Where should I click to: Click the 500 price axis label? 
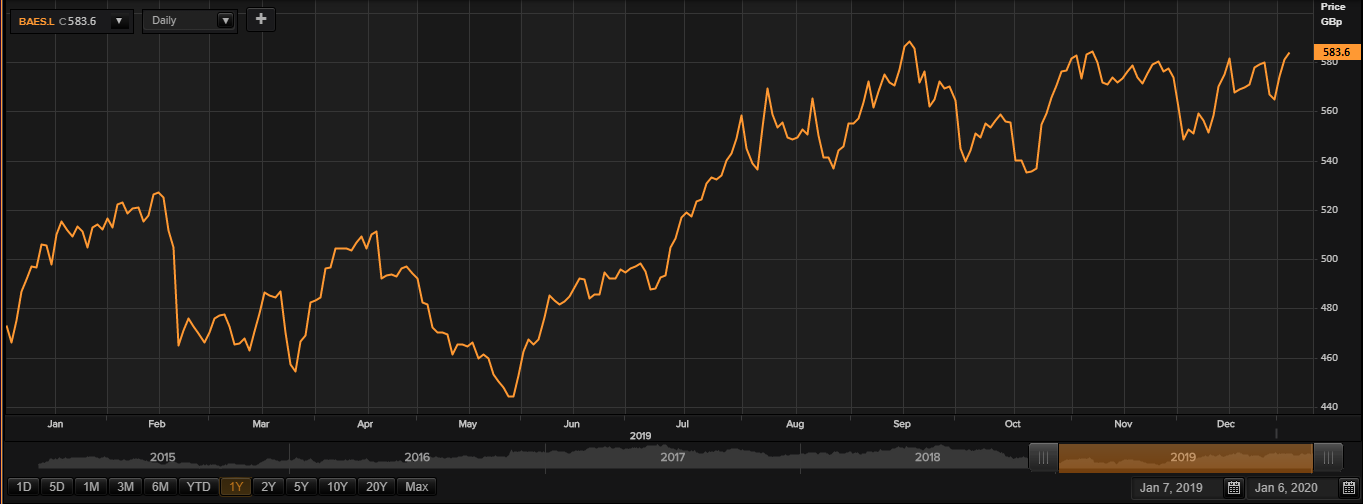1330,259
